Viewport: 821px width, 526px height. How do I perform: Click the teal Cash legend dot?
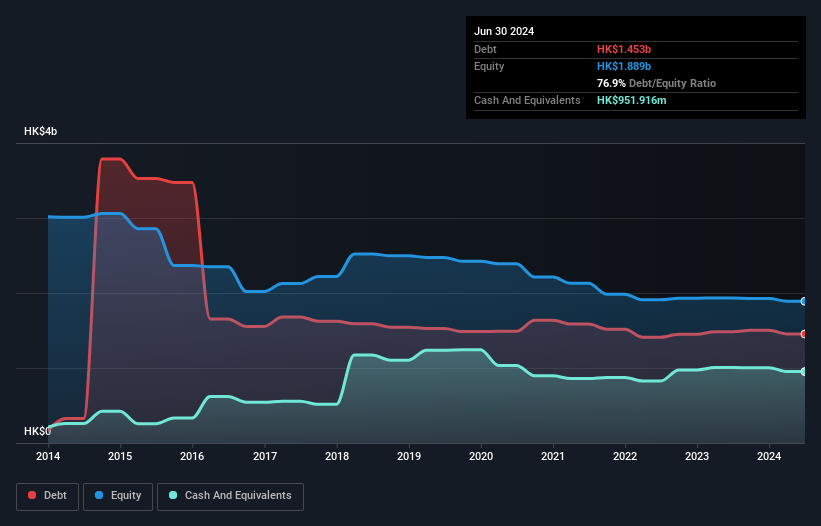pos(173,495)
